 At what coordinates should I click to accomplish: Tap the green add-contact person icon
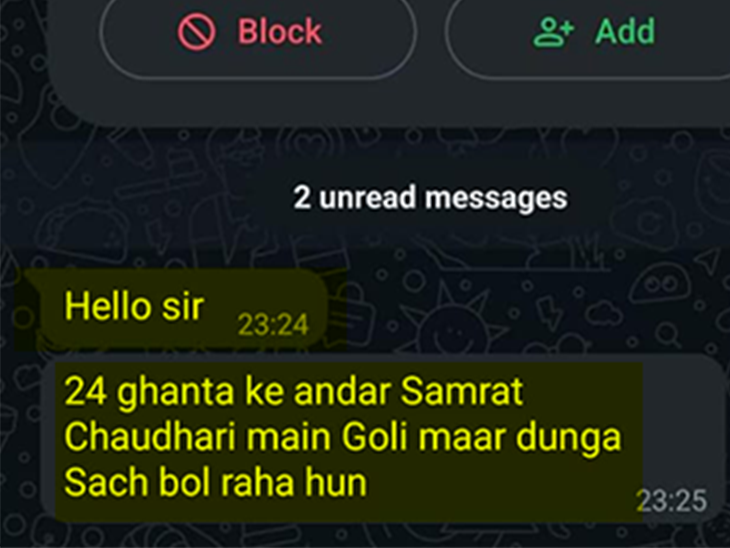(x=553, y=32)
